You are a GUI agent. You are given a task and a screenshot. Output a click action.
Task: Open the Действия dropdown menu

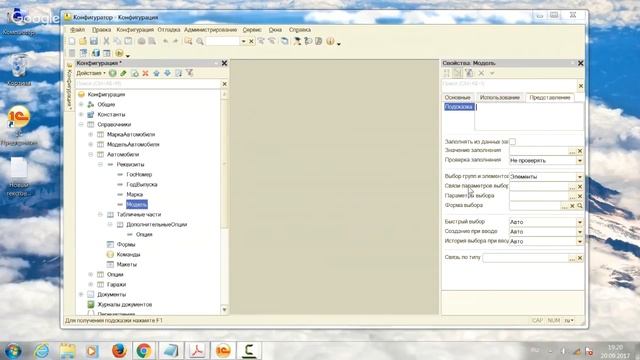[91, 73]
